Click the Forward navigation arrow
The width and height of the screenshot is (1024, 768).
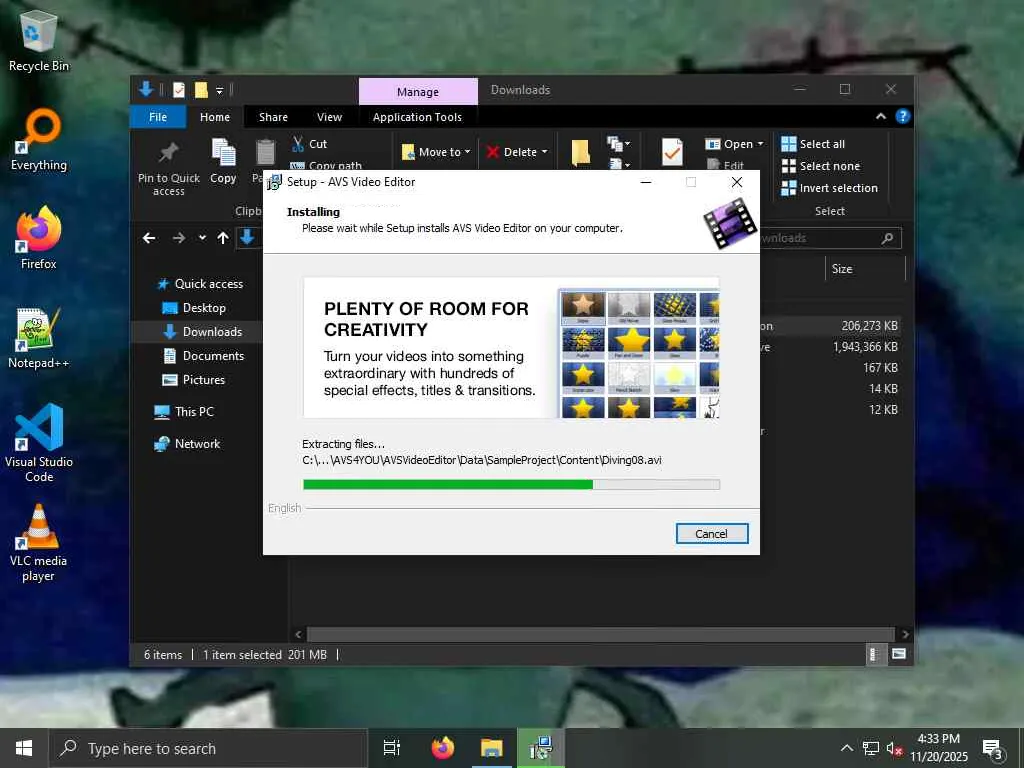point(178,238)
